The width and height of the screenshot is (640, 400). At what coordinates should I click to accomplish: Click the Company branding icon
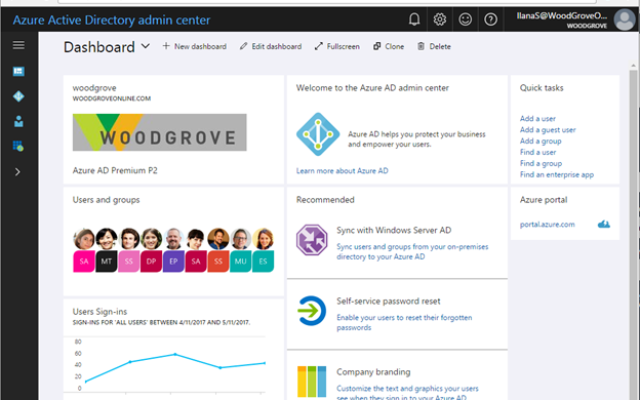click(x=312, y=382)
